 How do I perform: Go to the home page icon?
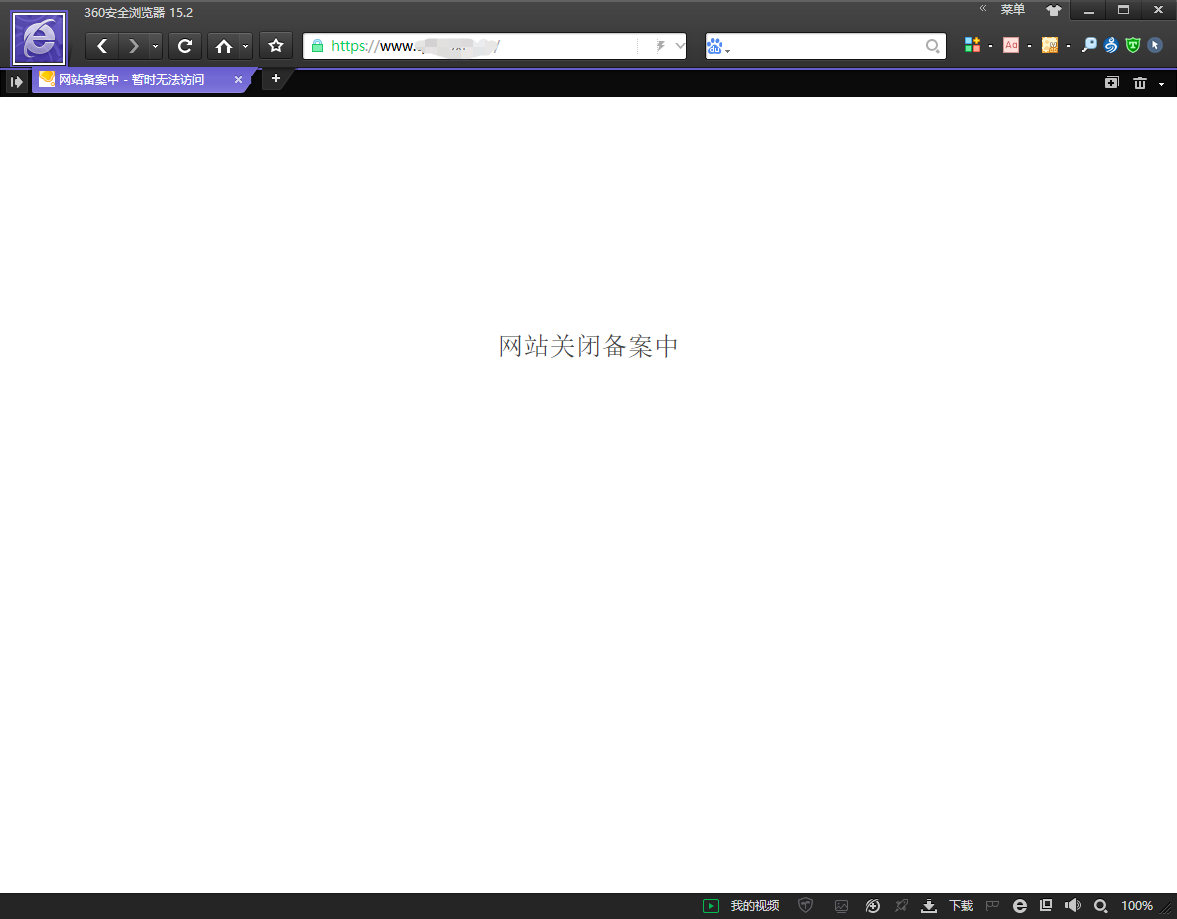click(x=224, y=46)
